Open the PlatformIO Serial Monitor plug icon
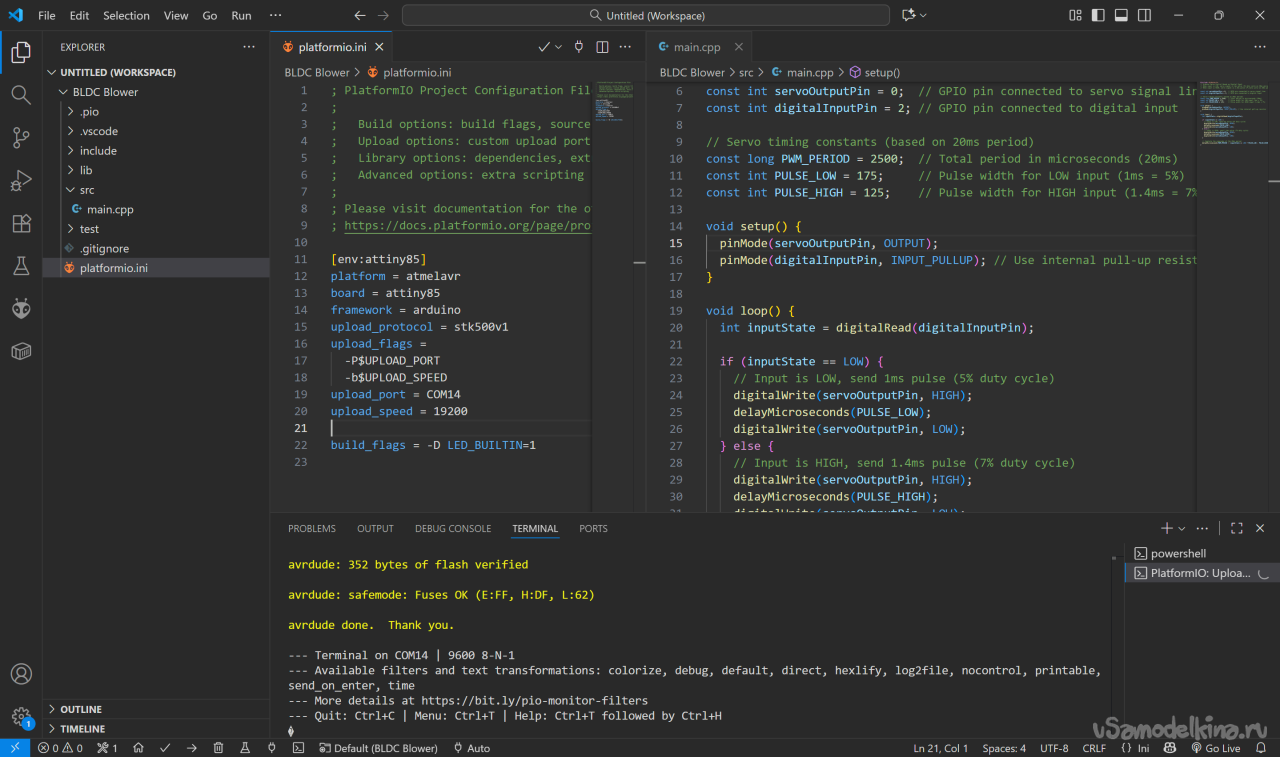This screenshot has width=1280, height=757. [x=270, y=748]
